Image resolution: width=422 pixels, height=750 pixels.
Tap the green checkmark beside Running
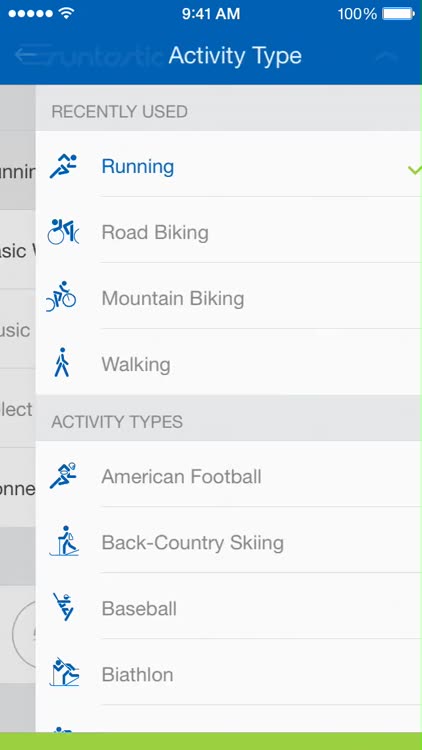414,169
